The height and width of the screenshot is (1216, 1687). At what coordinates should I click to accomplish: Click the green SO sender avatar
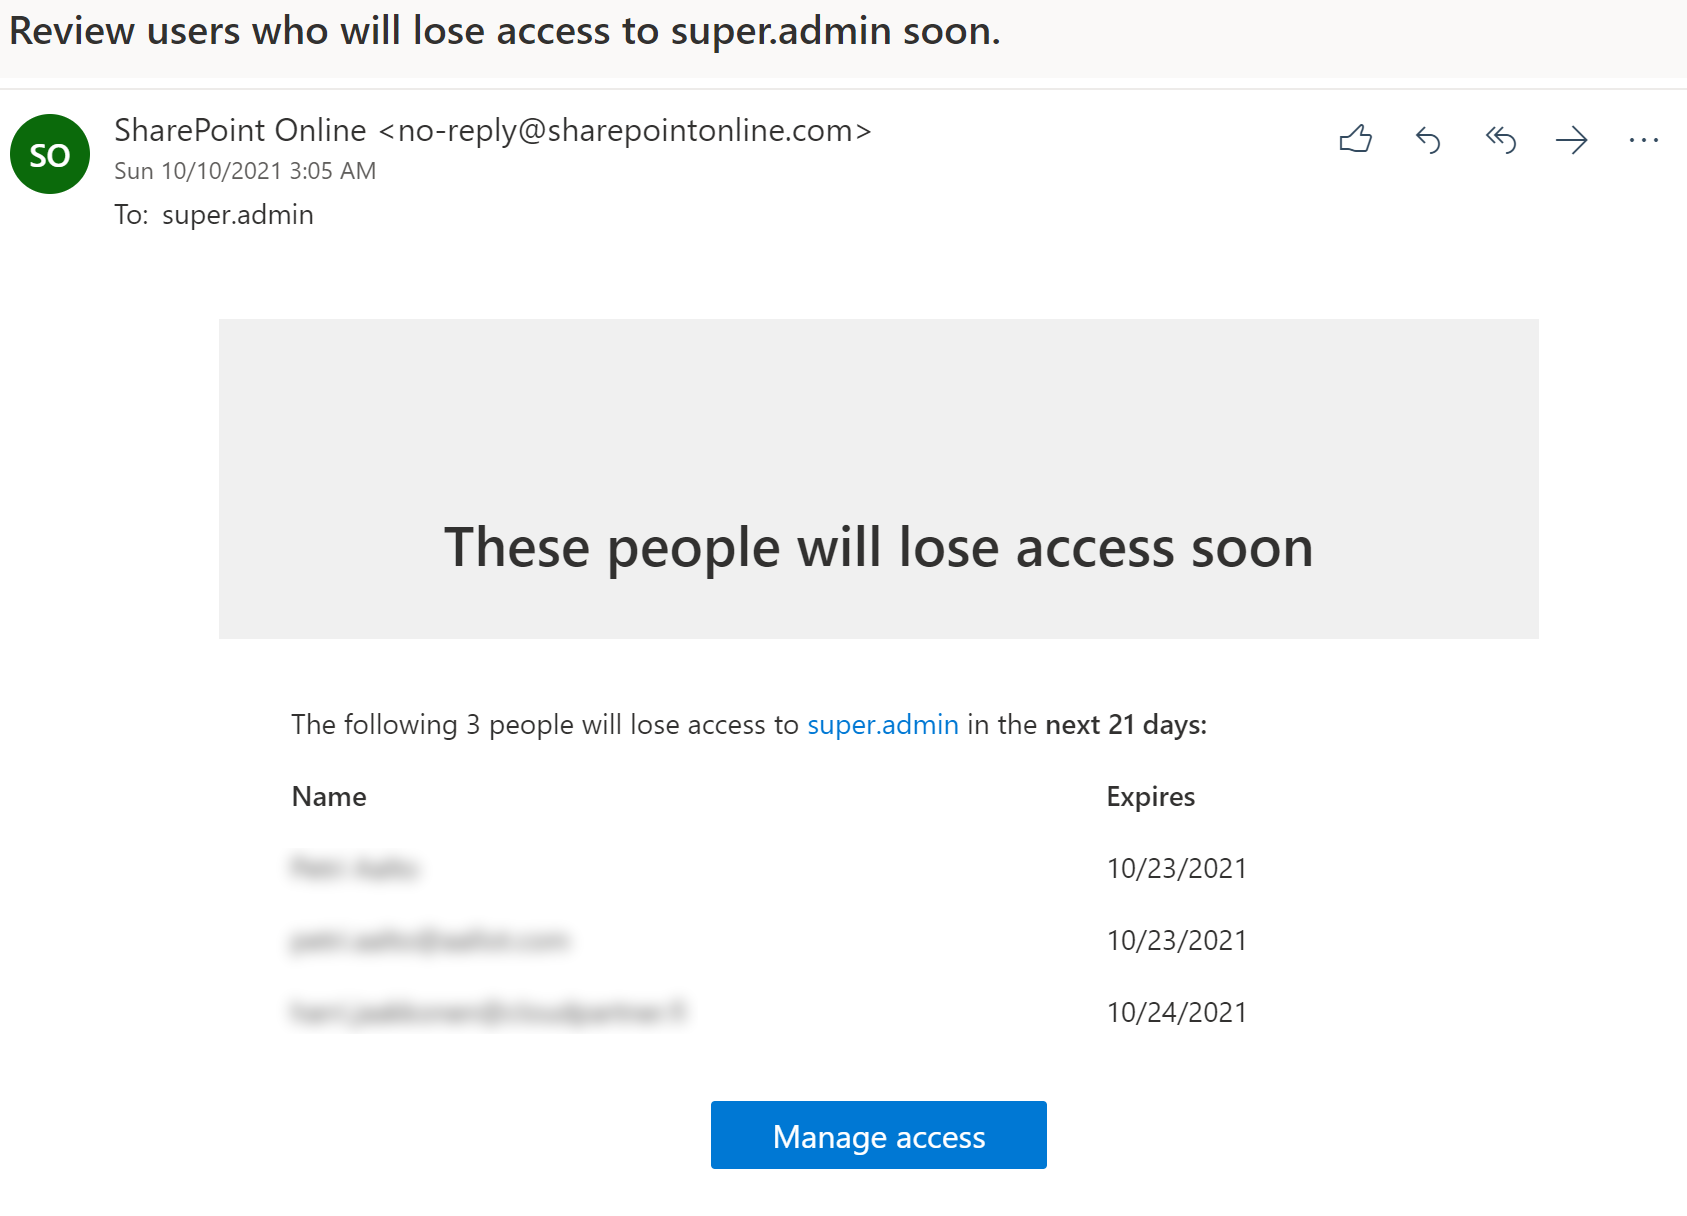(50, 154)
